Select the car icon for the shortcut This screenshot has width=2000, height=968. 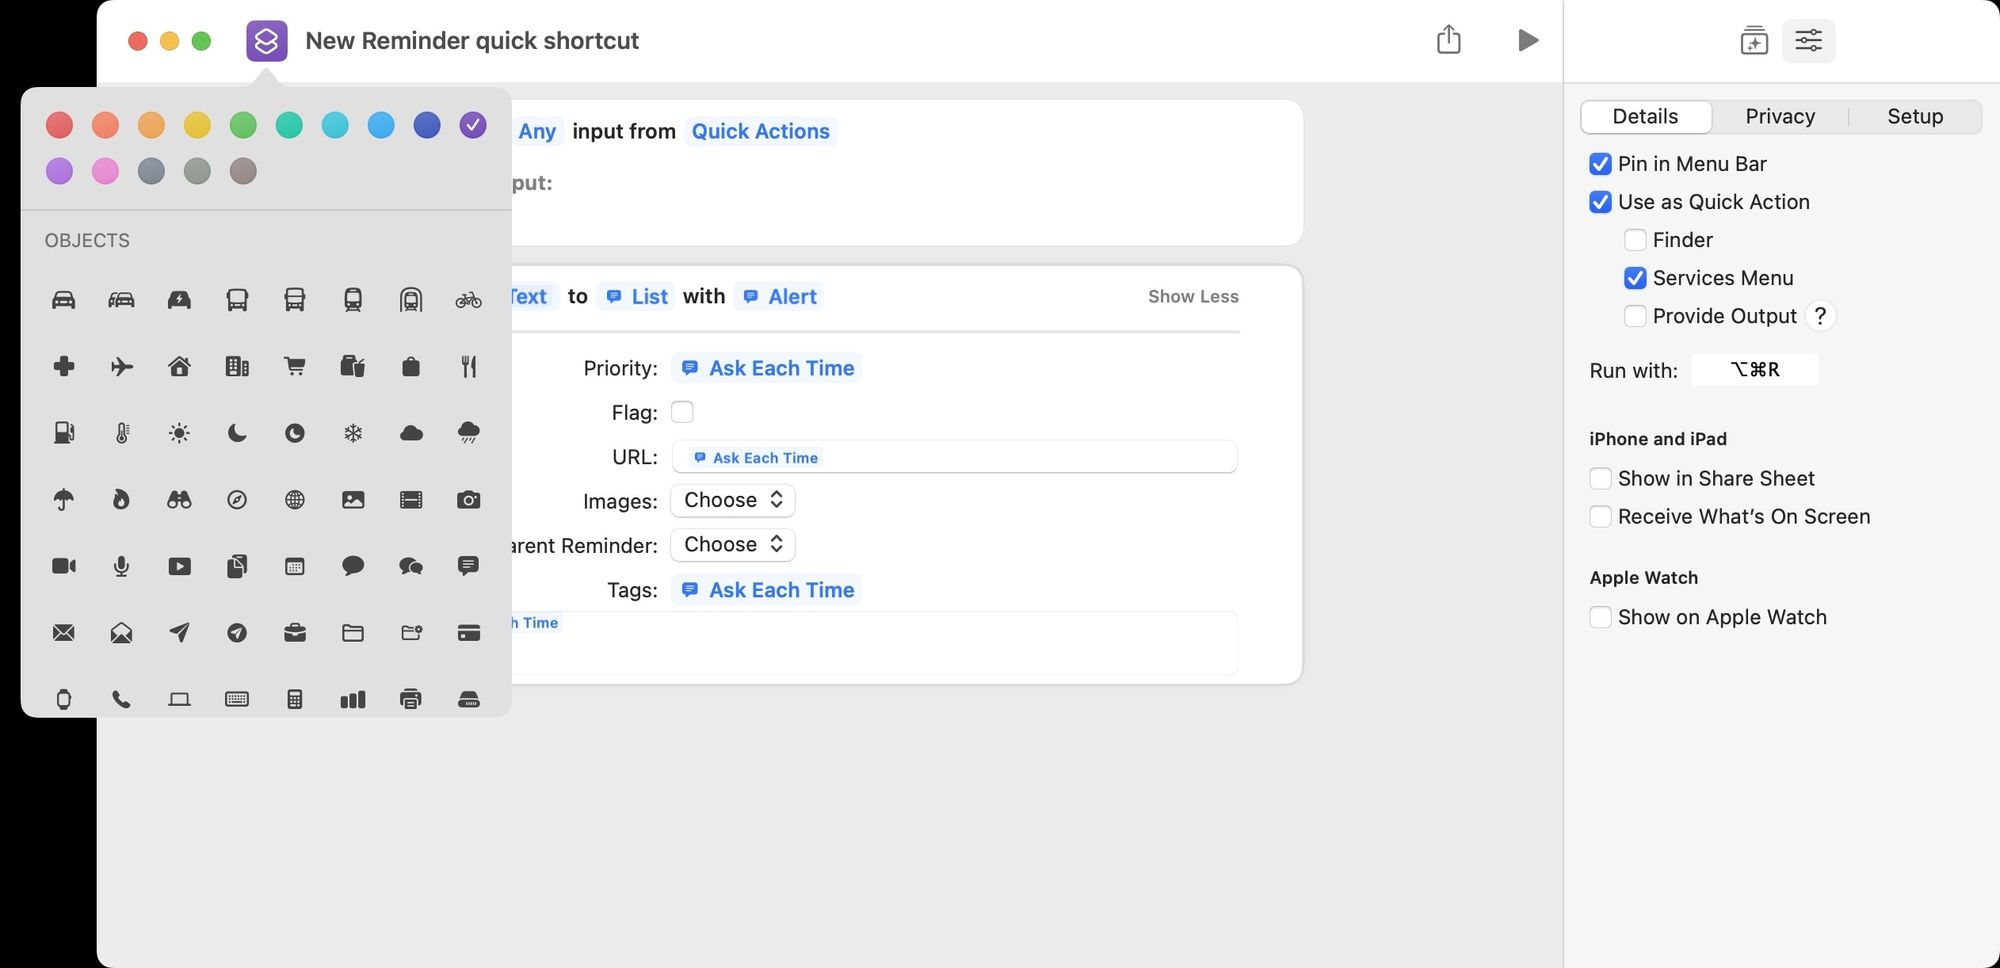point(63,299)
